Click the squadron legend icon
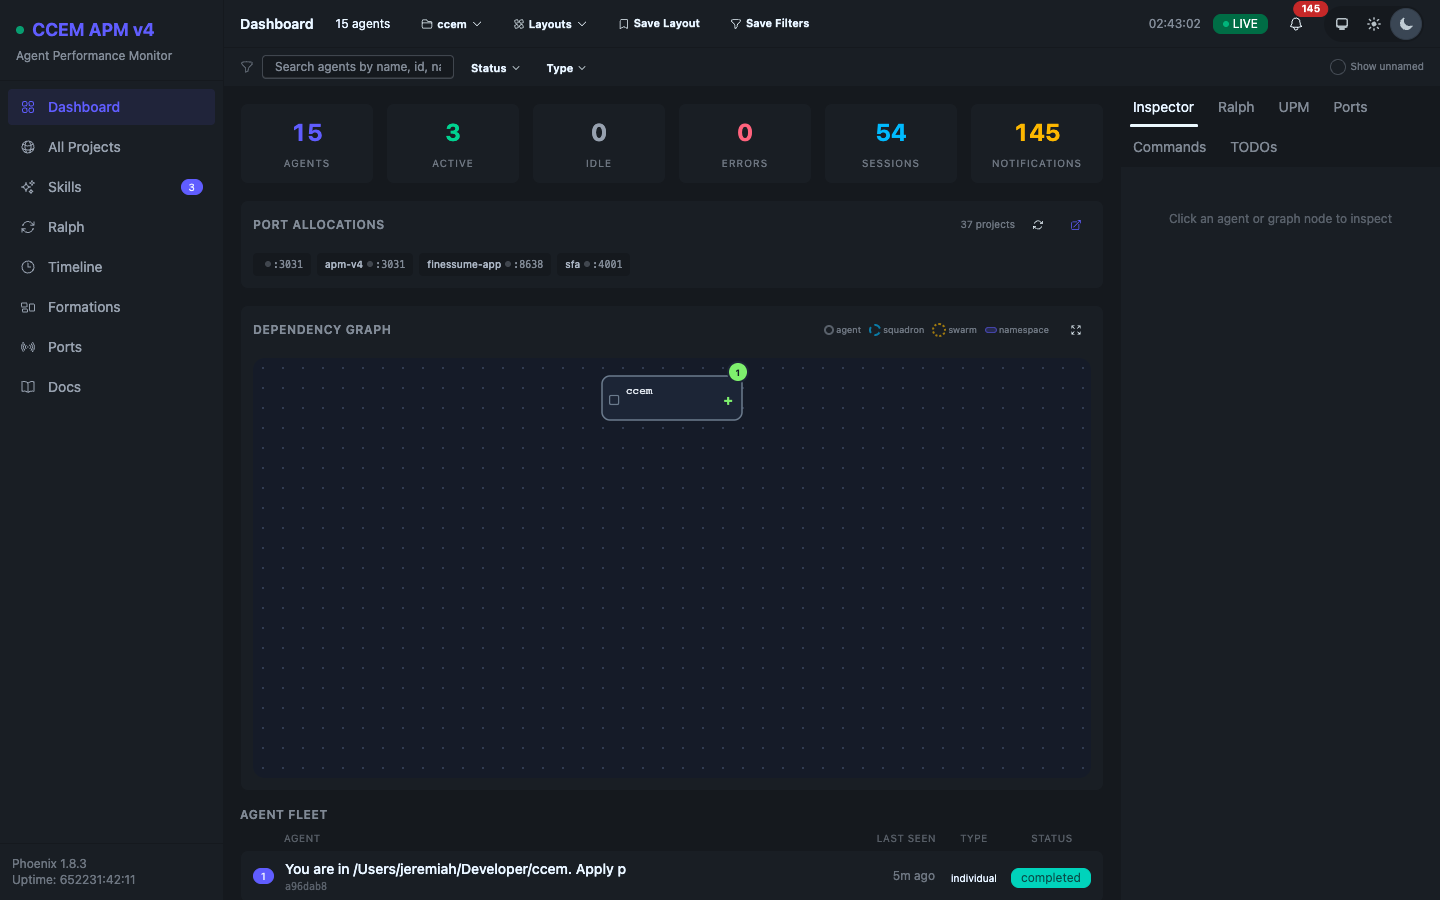This screenshot has width=1440, height=900. pyautogui.click(x=875, y=330)
